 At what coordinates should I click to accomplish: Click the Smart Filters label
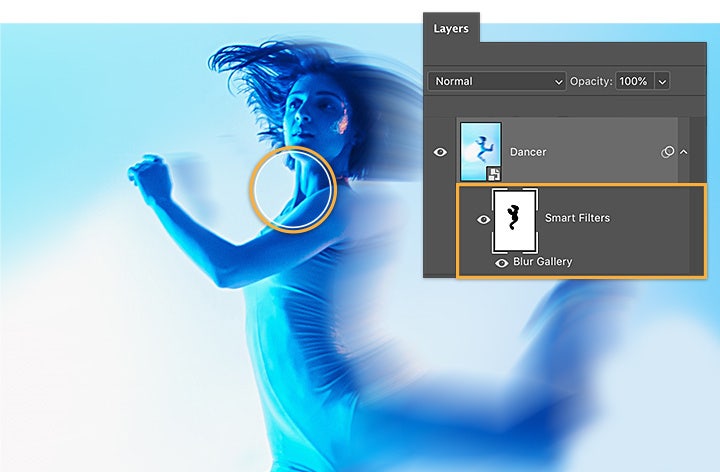coord(577,218)
